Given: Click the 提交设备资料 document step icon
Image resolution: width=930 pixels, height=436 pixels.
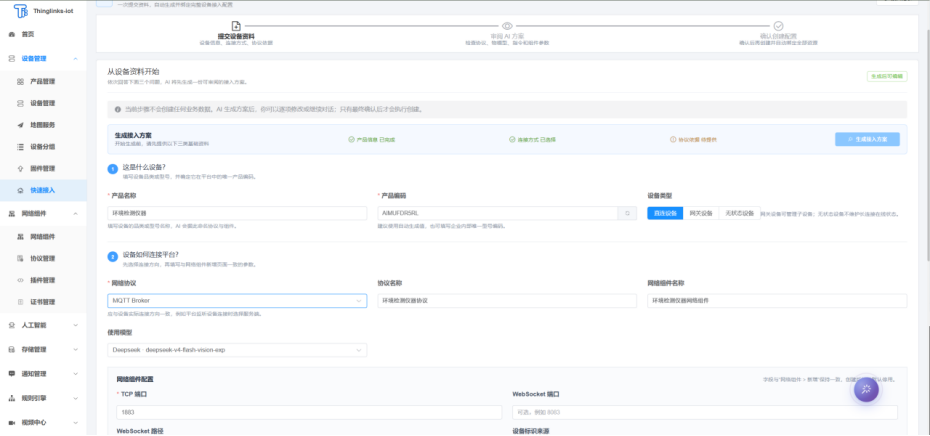Looking at the screenshot, I should (236, 26).
